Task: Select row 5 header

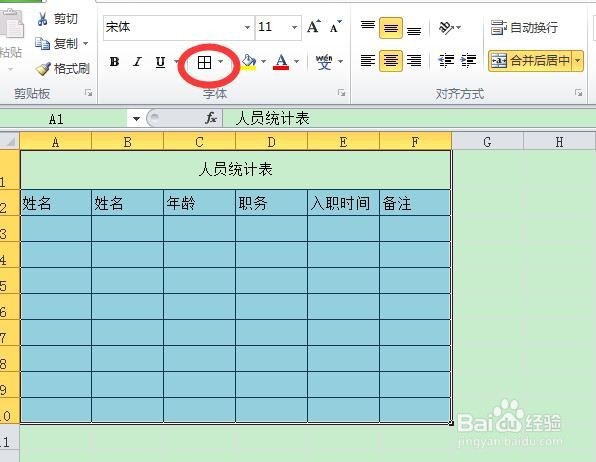Action: [10, 281]
